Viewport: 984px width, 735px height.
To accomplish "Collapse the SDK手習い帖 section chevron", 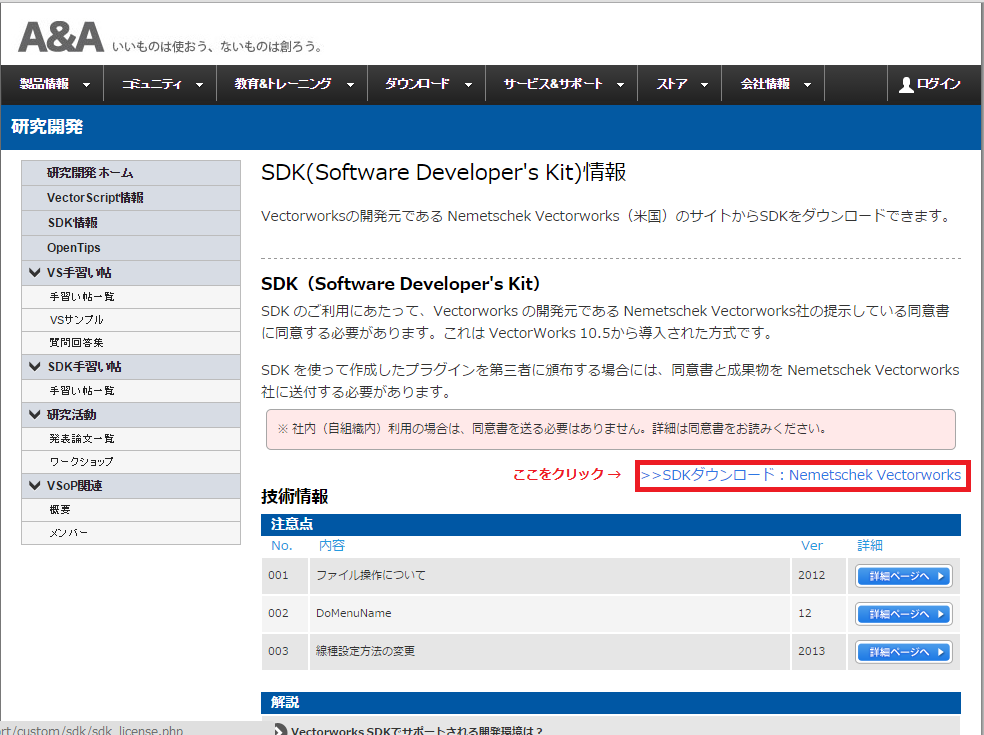I will (x=35, y=366).
